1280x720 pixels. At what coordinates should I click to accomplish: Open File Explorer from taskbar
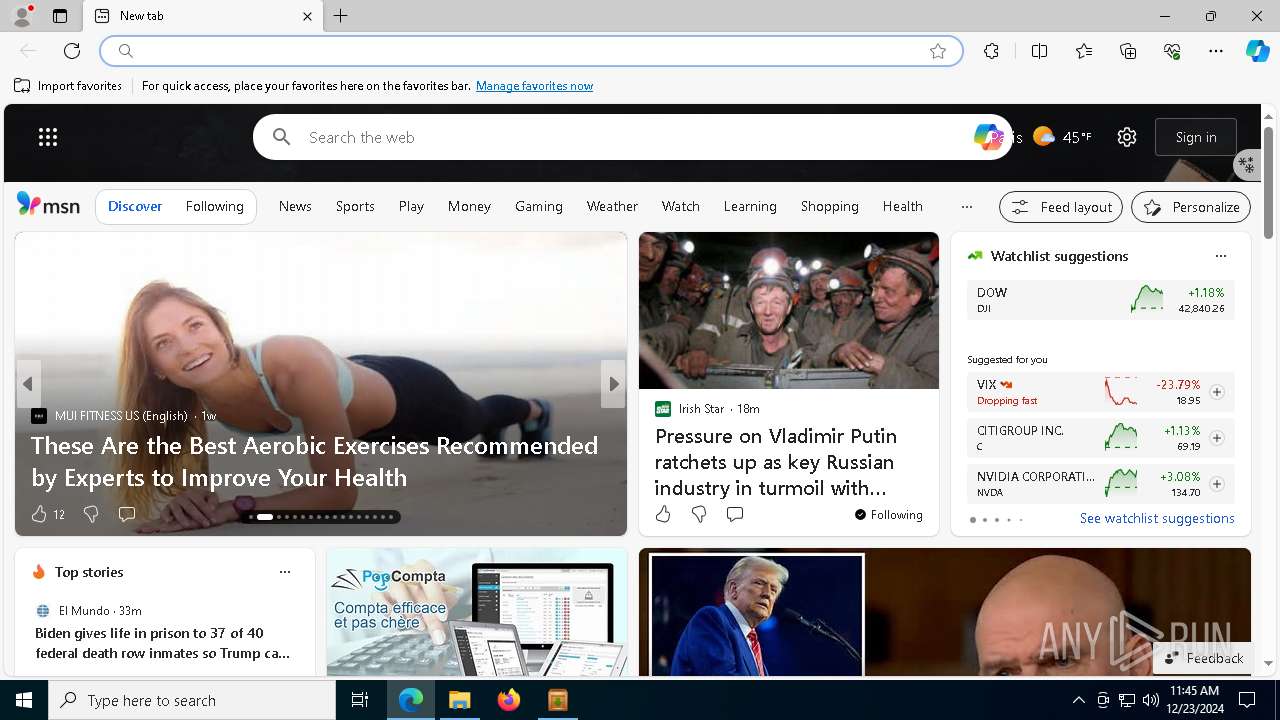click(460, 700)
